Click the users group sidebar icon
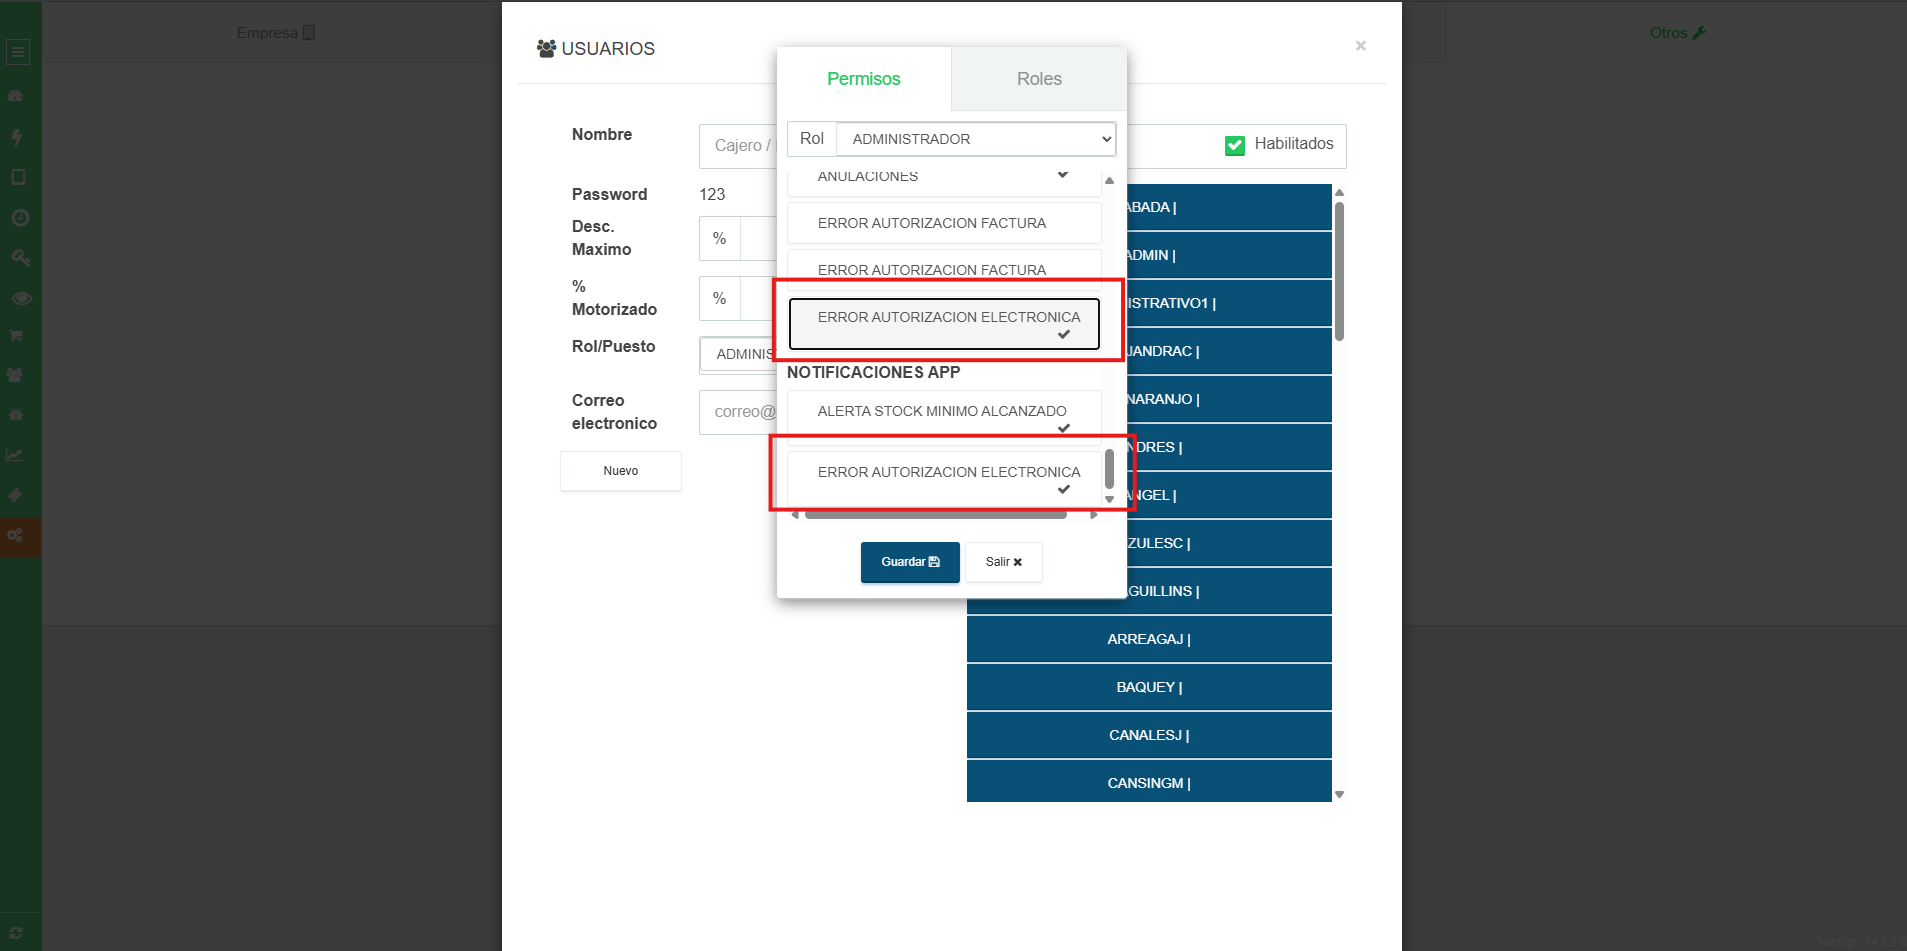Viewport: 1907px width, 951px height. pyautogui.click(x=15, y=375)
